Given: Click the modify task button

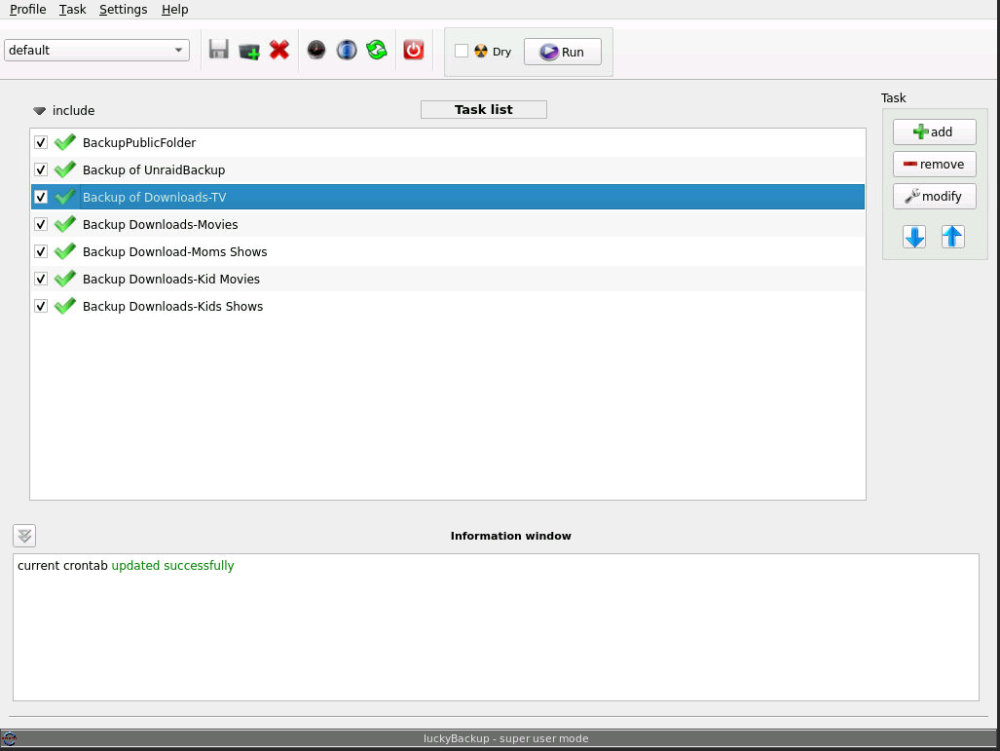Looking at the screenshot, I should tap(934, 196).
